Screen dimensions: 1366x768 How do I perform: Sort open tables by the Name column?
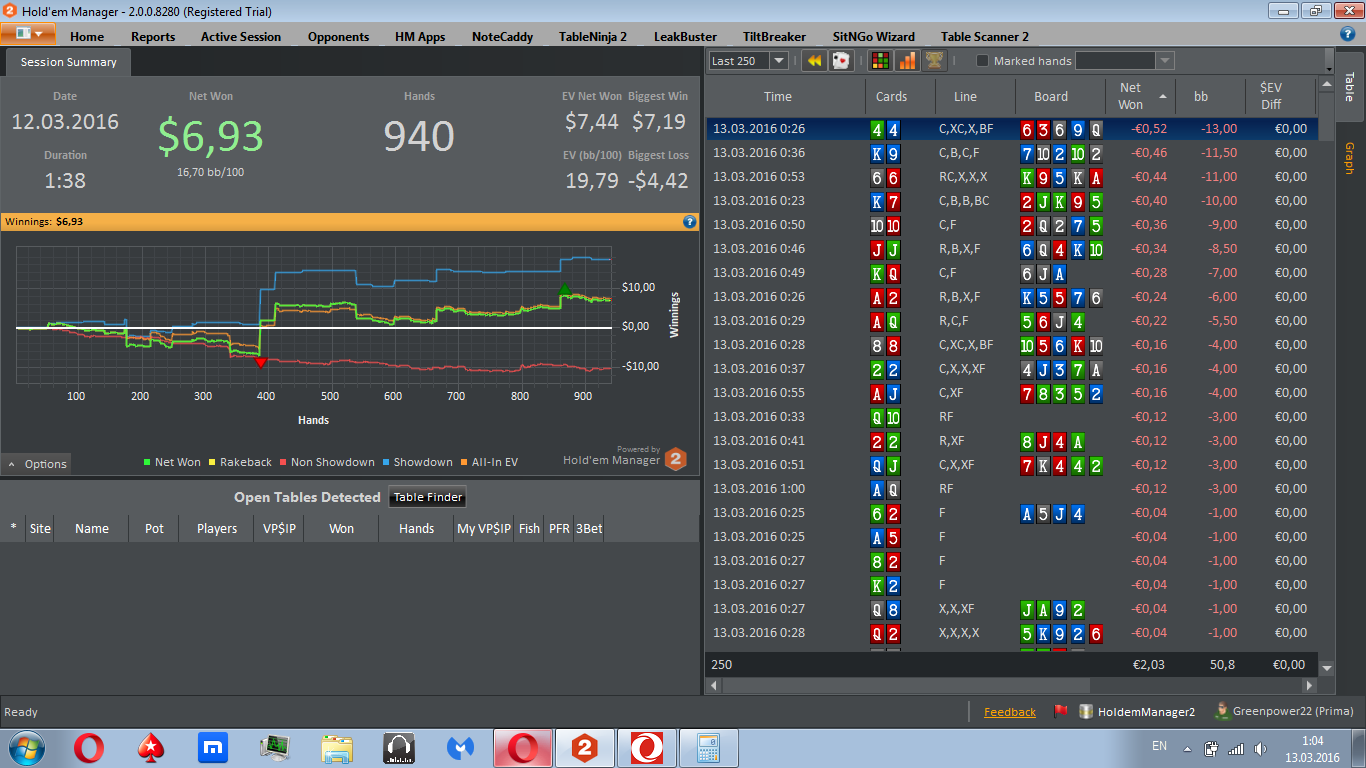91,528
